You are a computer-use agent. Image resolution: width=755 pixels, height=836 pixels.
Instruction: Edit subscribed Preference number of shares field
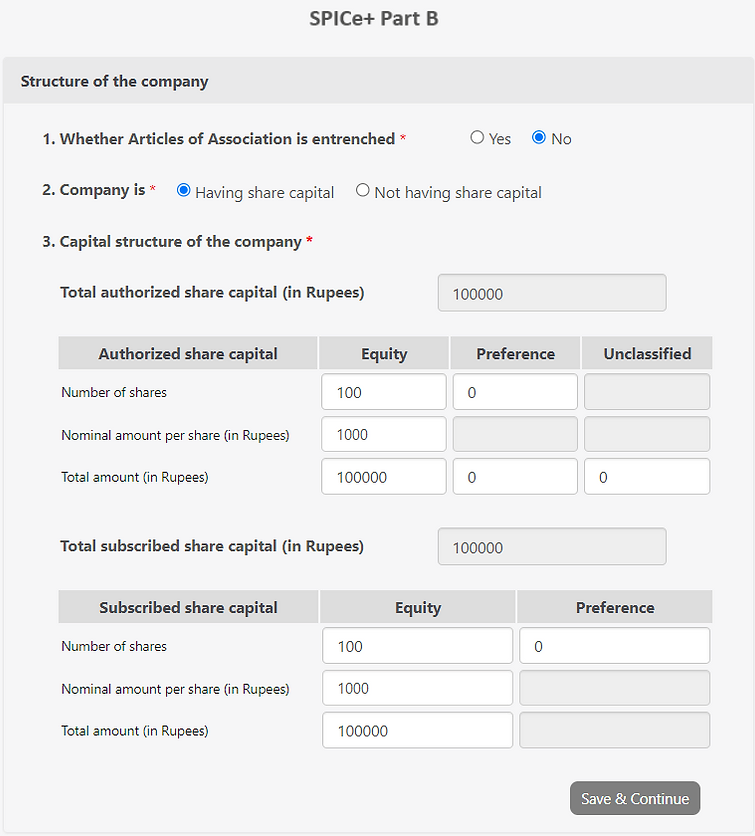point(615,646)
